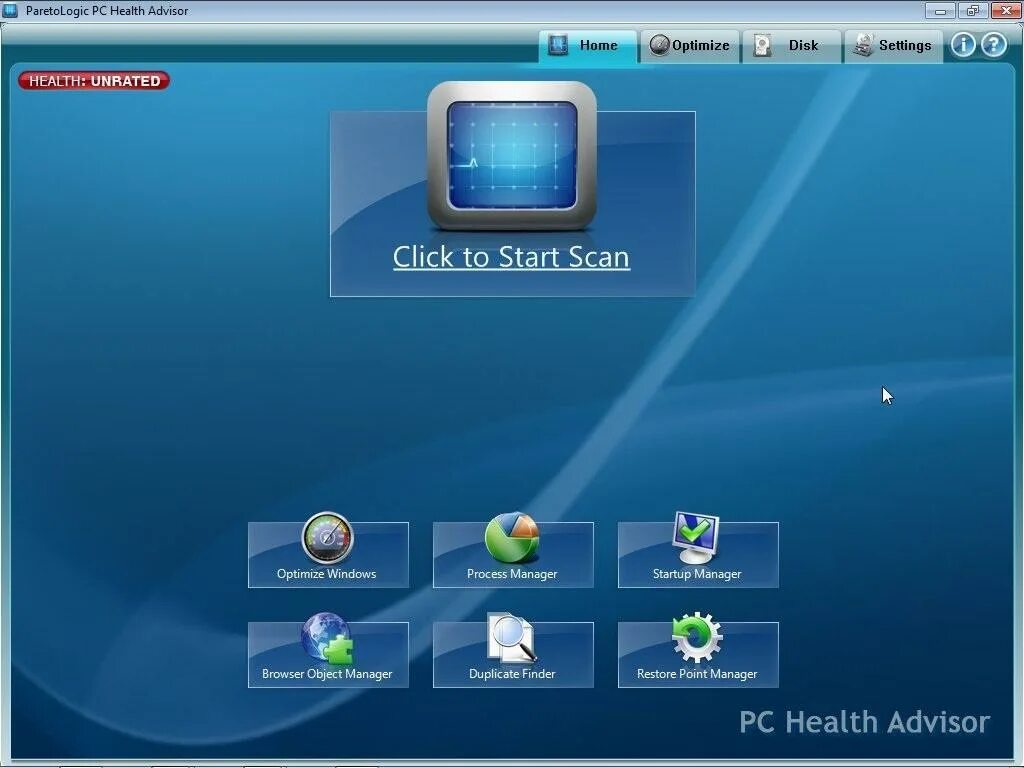Click the gauge icon on the Optimize tab

659,44
